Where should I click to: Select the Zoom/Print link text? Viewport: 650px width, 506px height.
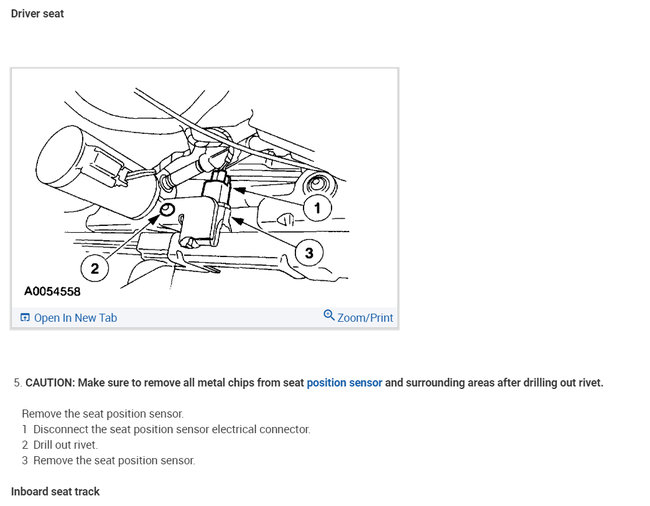pyautogui.click(x=365, y=318)
